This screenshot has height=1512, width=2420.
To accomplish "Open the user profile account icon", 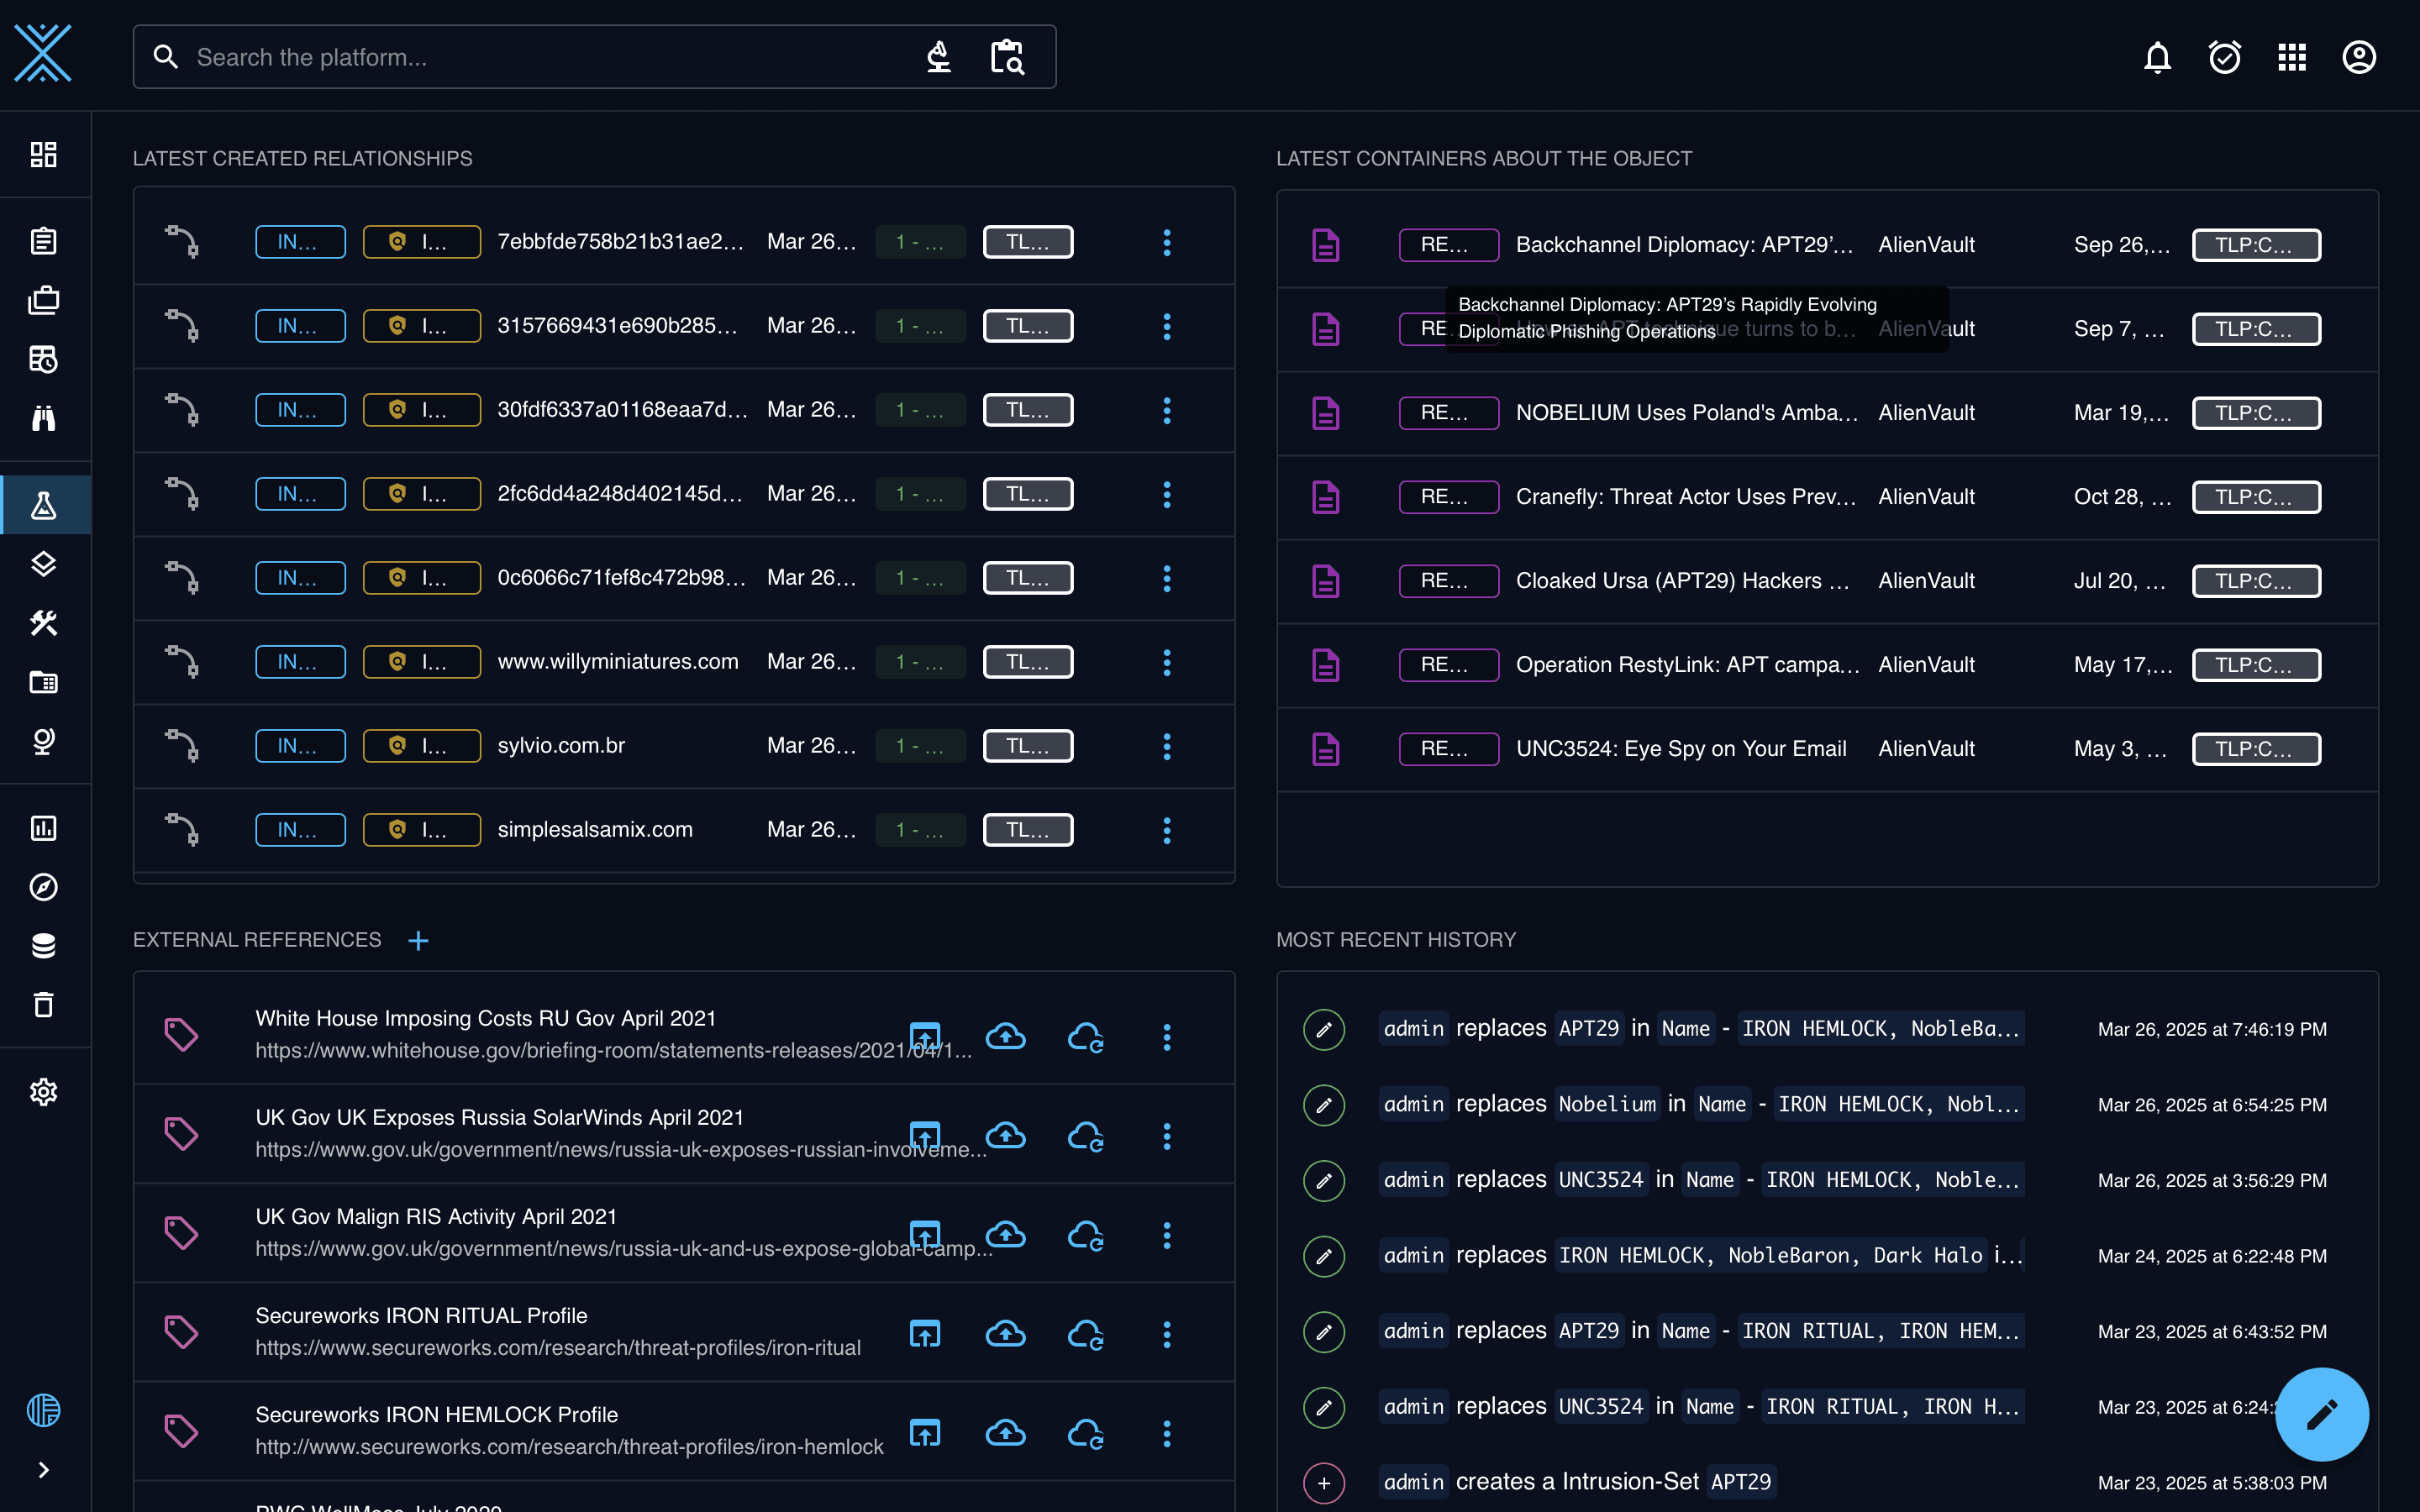I will (2358, 57).
